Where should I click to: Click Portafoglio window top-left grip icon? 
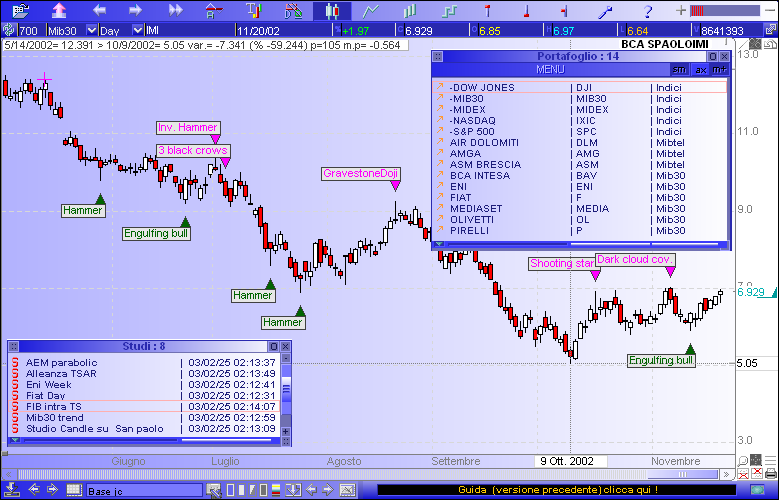point(438,56)
